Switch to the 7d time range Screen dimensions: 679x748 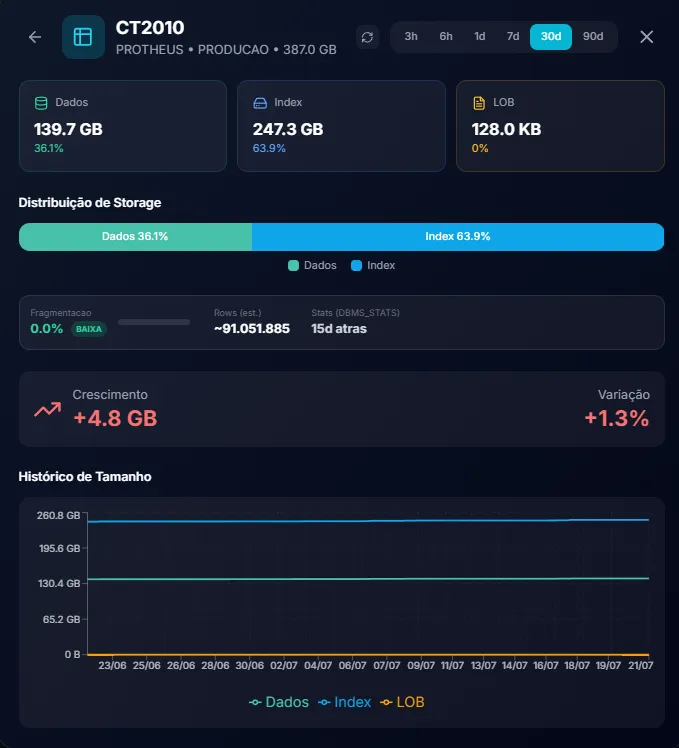(513, 36)
